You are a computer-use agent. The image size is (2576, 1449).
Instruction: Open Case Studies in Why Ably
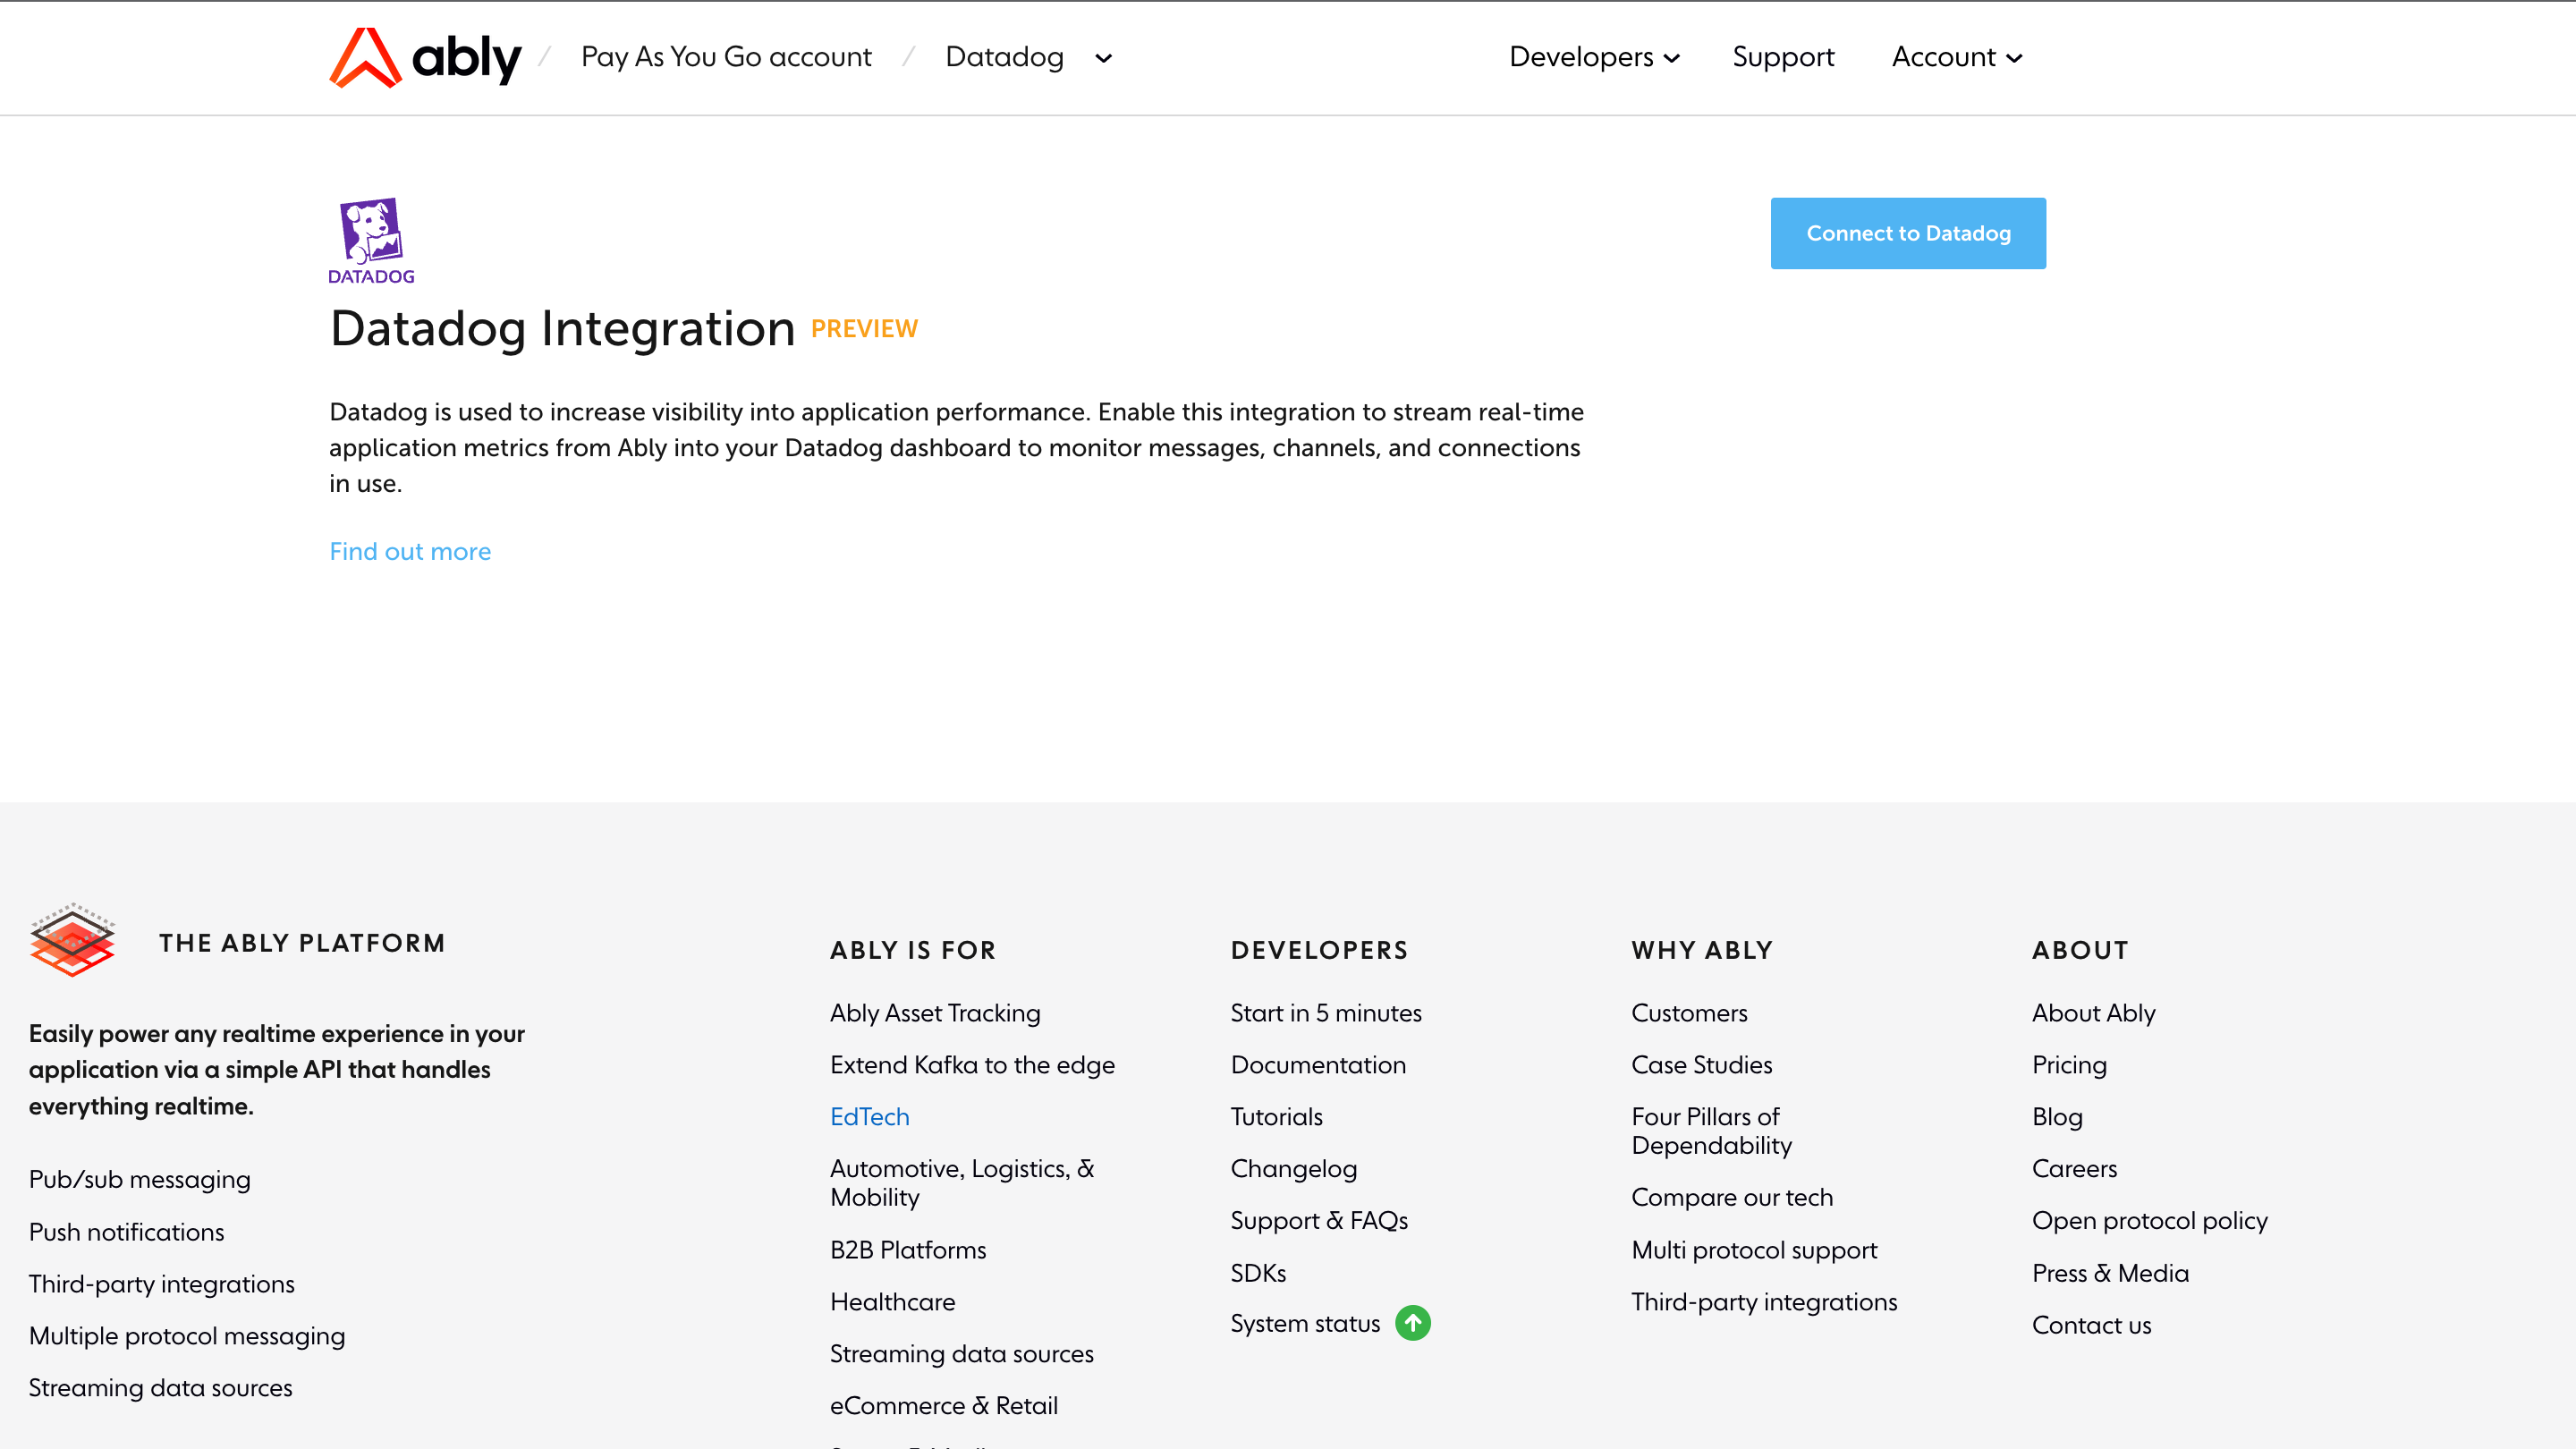coord(1701,1064)
